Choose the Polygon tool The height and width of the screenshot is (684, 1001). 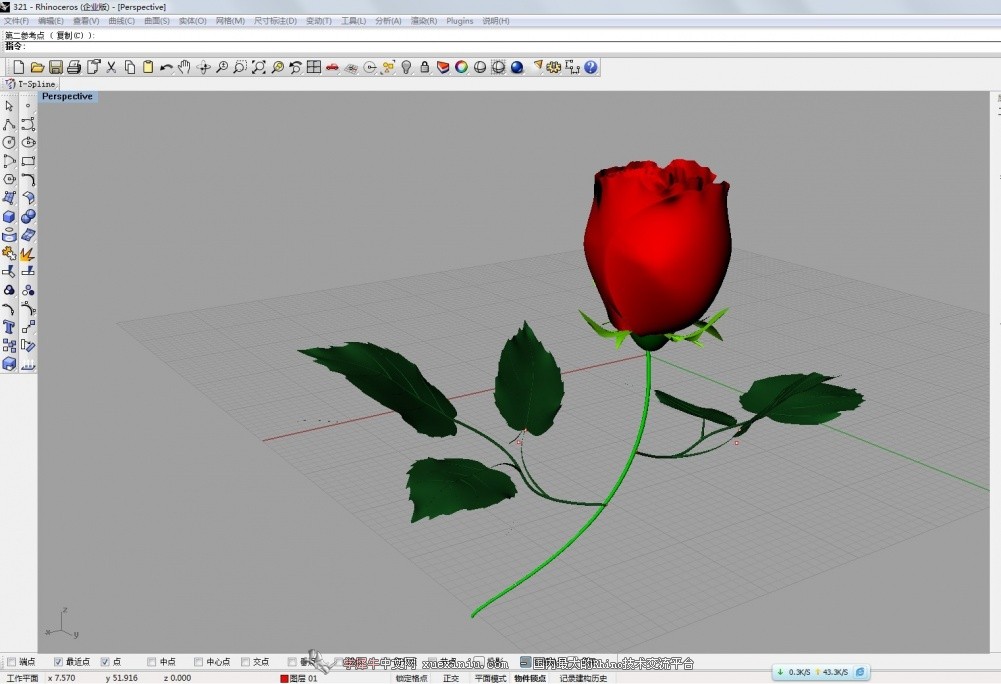click(9, 179)
